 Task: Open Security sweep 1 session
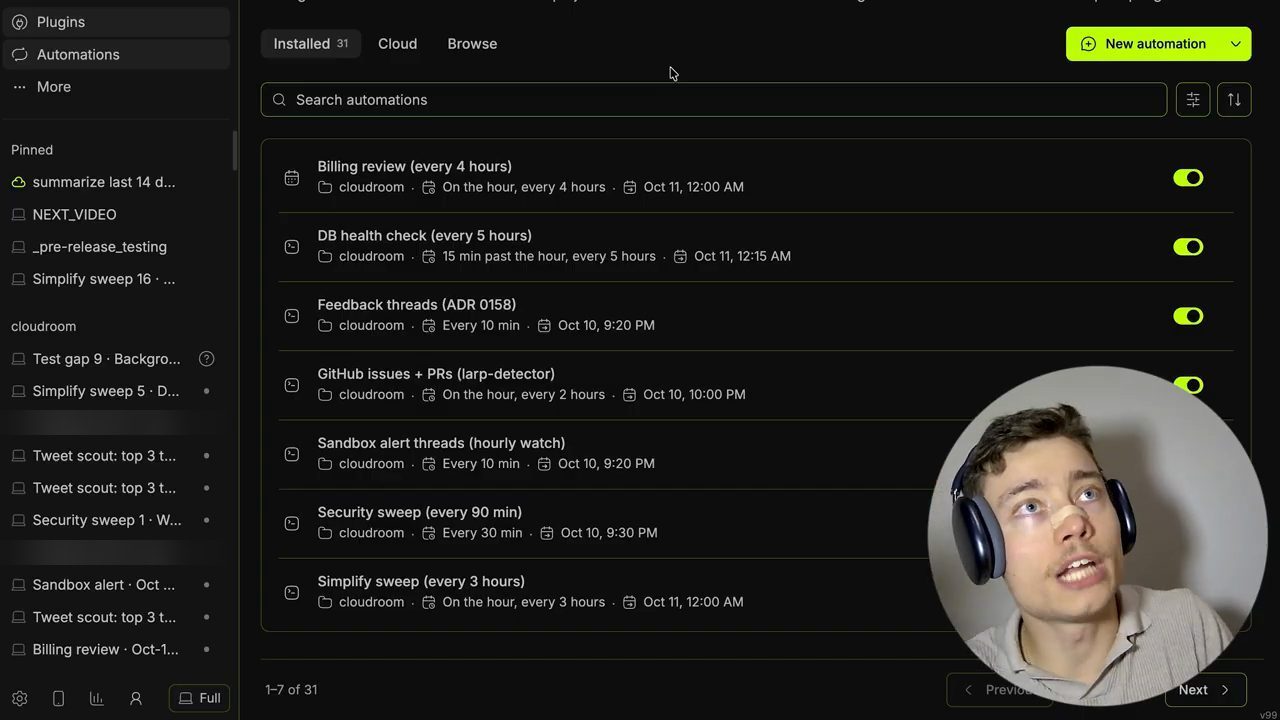pos(117,520)
